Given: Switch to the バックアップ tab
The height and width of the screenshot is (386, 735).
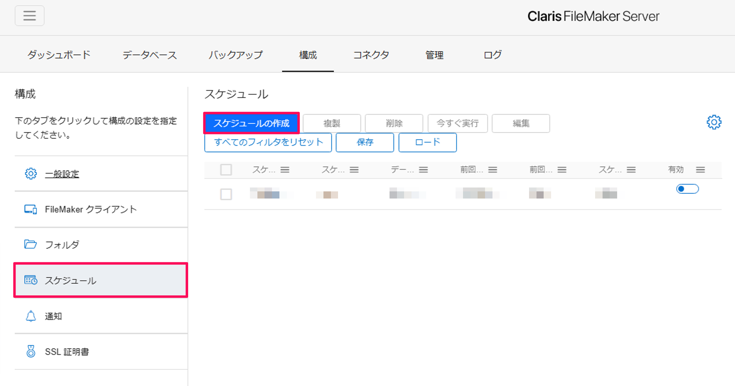Looking at the screenshot, I should 236,55.
